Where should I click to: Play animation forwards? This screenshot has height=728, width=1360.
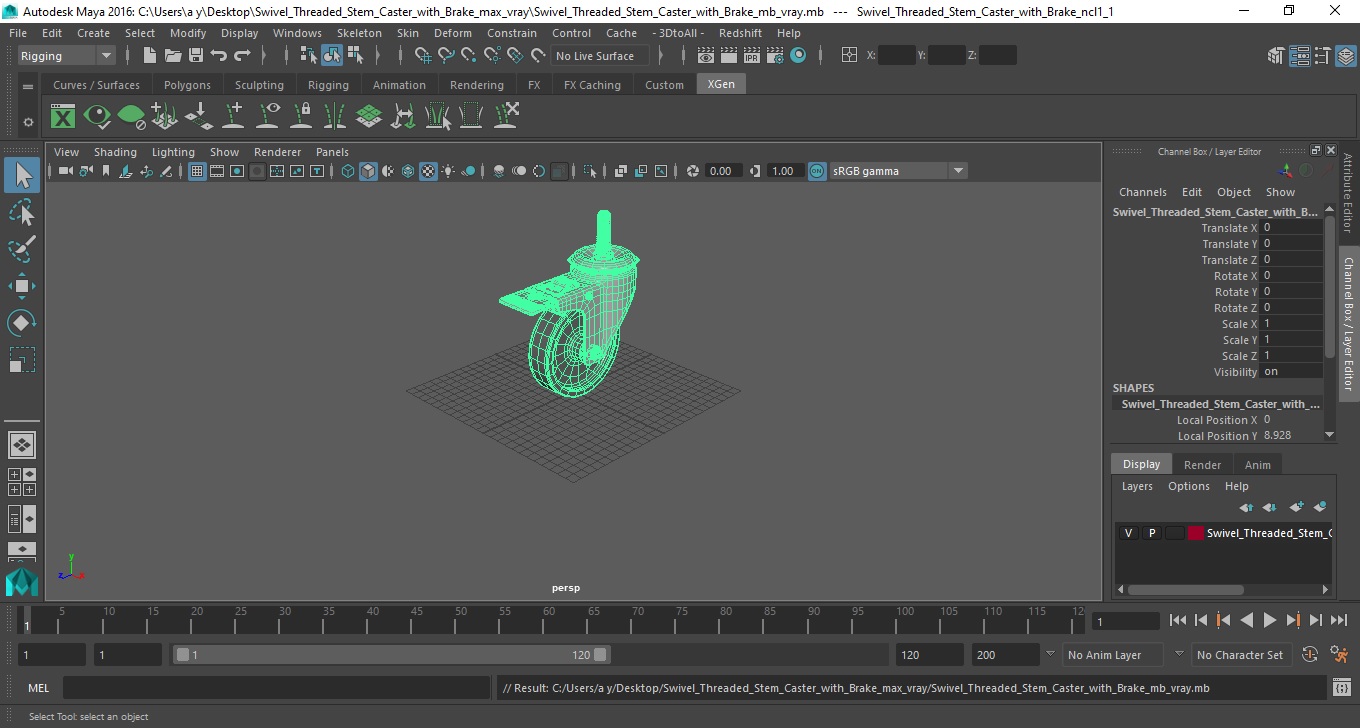point(1269,621)
